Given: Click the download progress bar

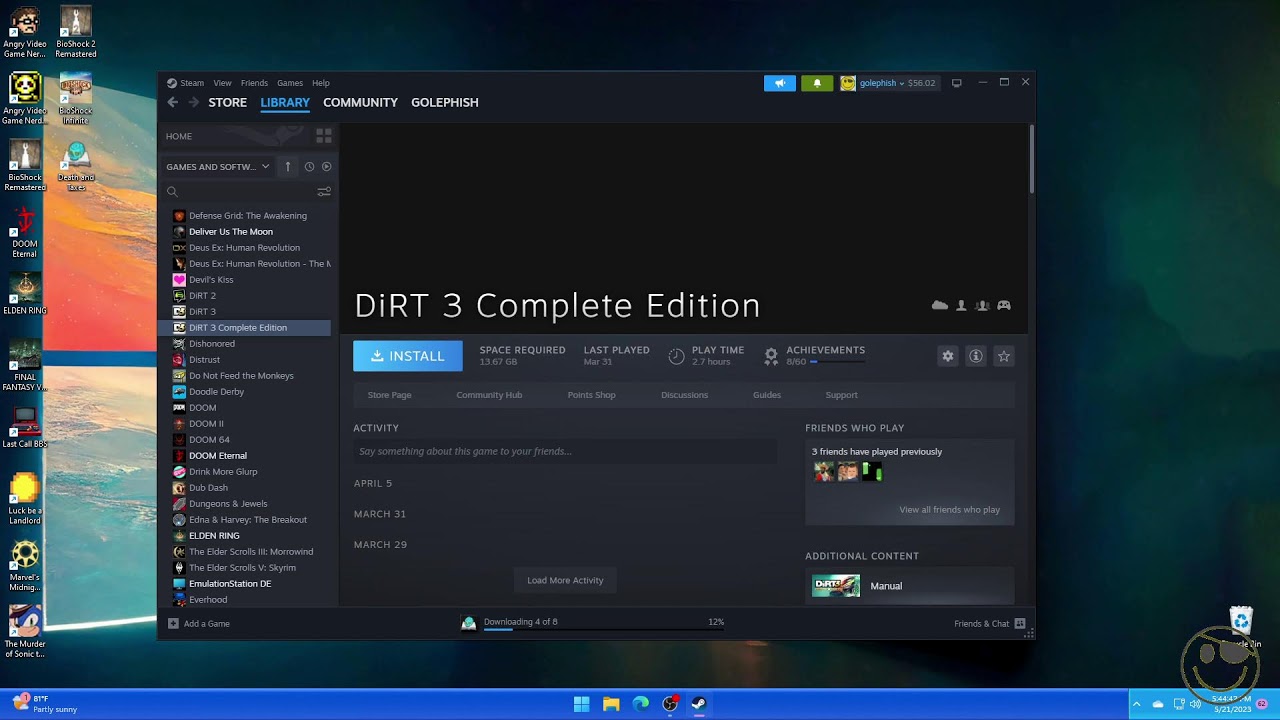Looking at the screenshot, I should tap(604, 630).
